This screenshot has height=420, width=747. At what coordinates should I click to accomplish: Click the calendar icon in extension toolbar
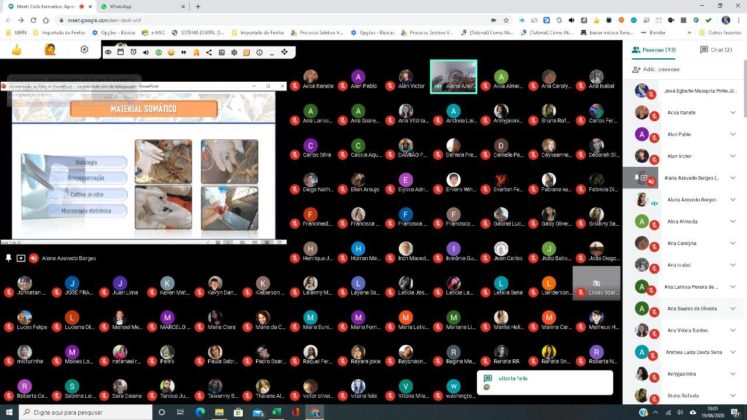pos(121,52)
